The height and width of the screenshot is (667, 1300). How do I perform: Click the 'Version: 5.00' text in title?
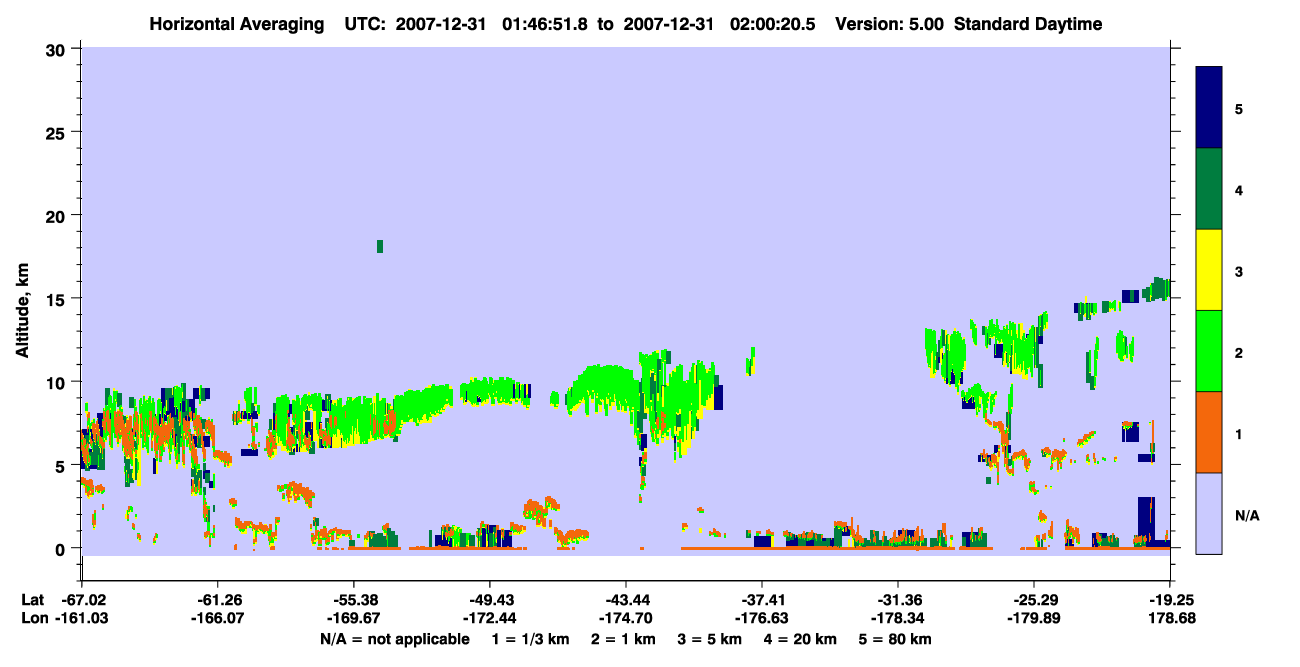892,24
